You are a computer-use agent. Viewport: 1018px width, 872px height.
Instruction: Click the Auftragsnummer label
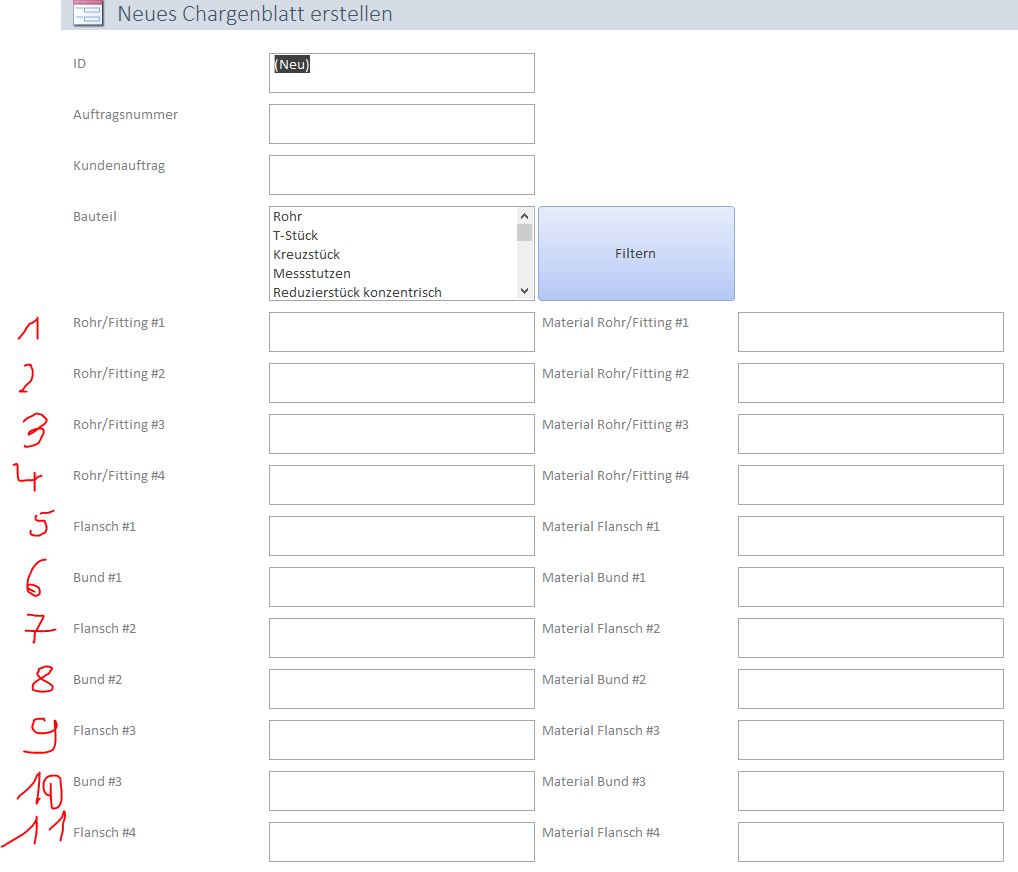point(125,115)
